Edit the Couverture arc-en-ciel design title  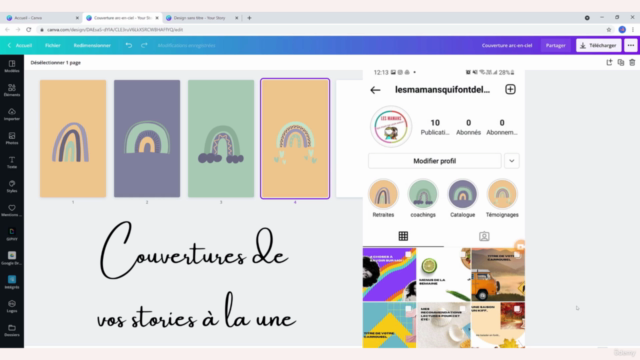[507, 45]
